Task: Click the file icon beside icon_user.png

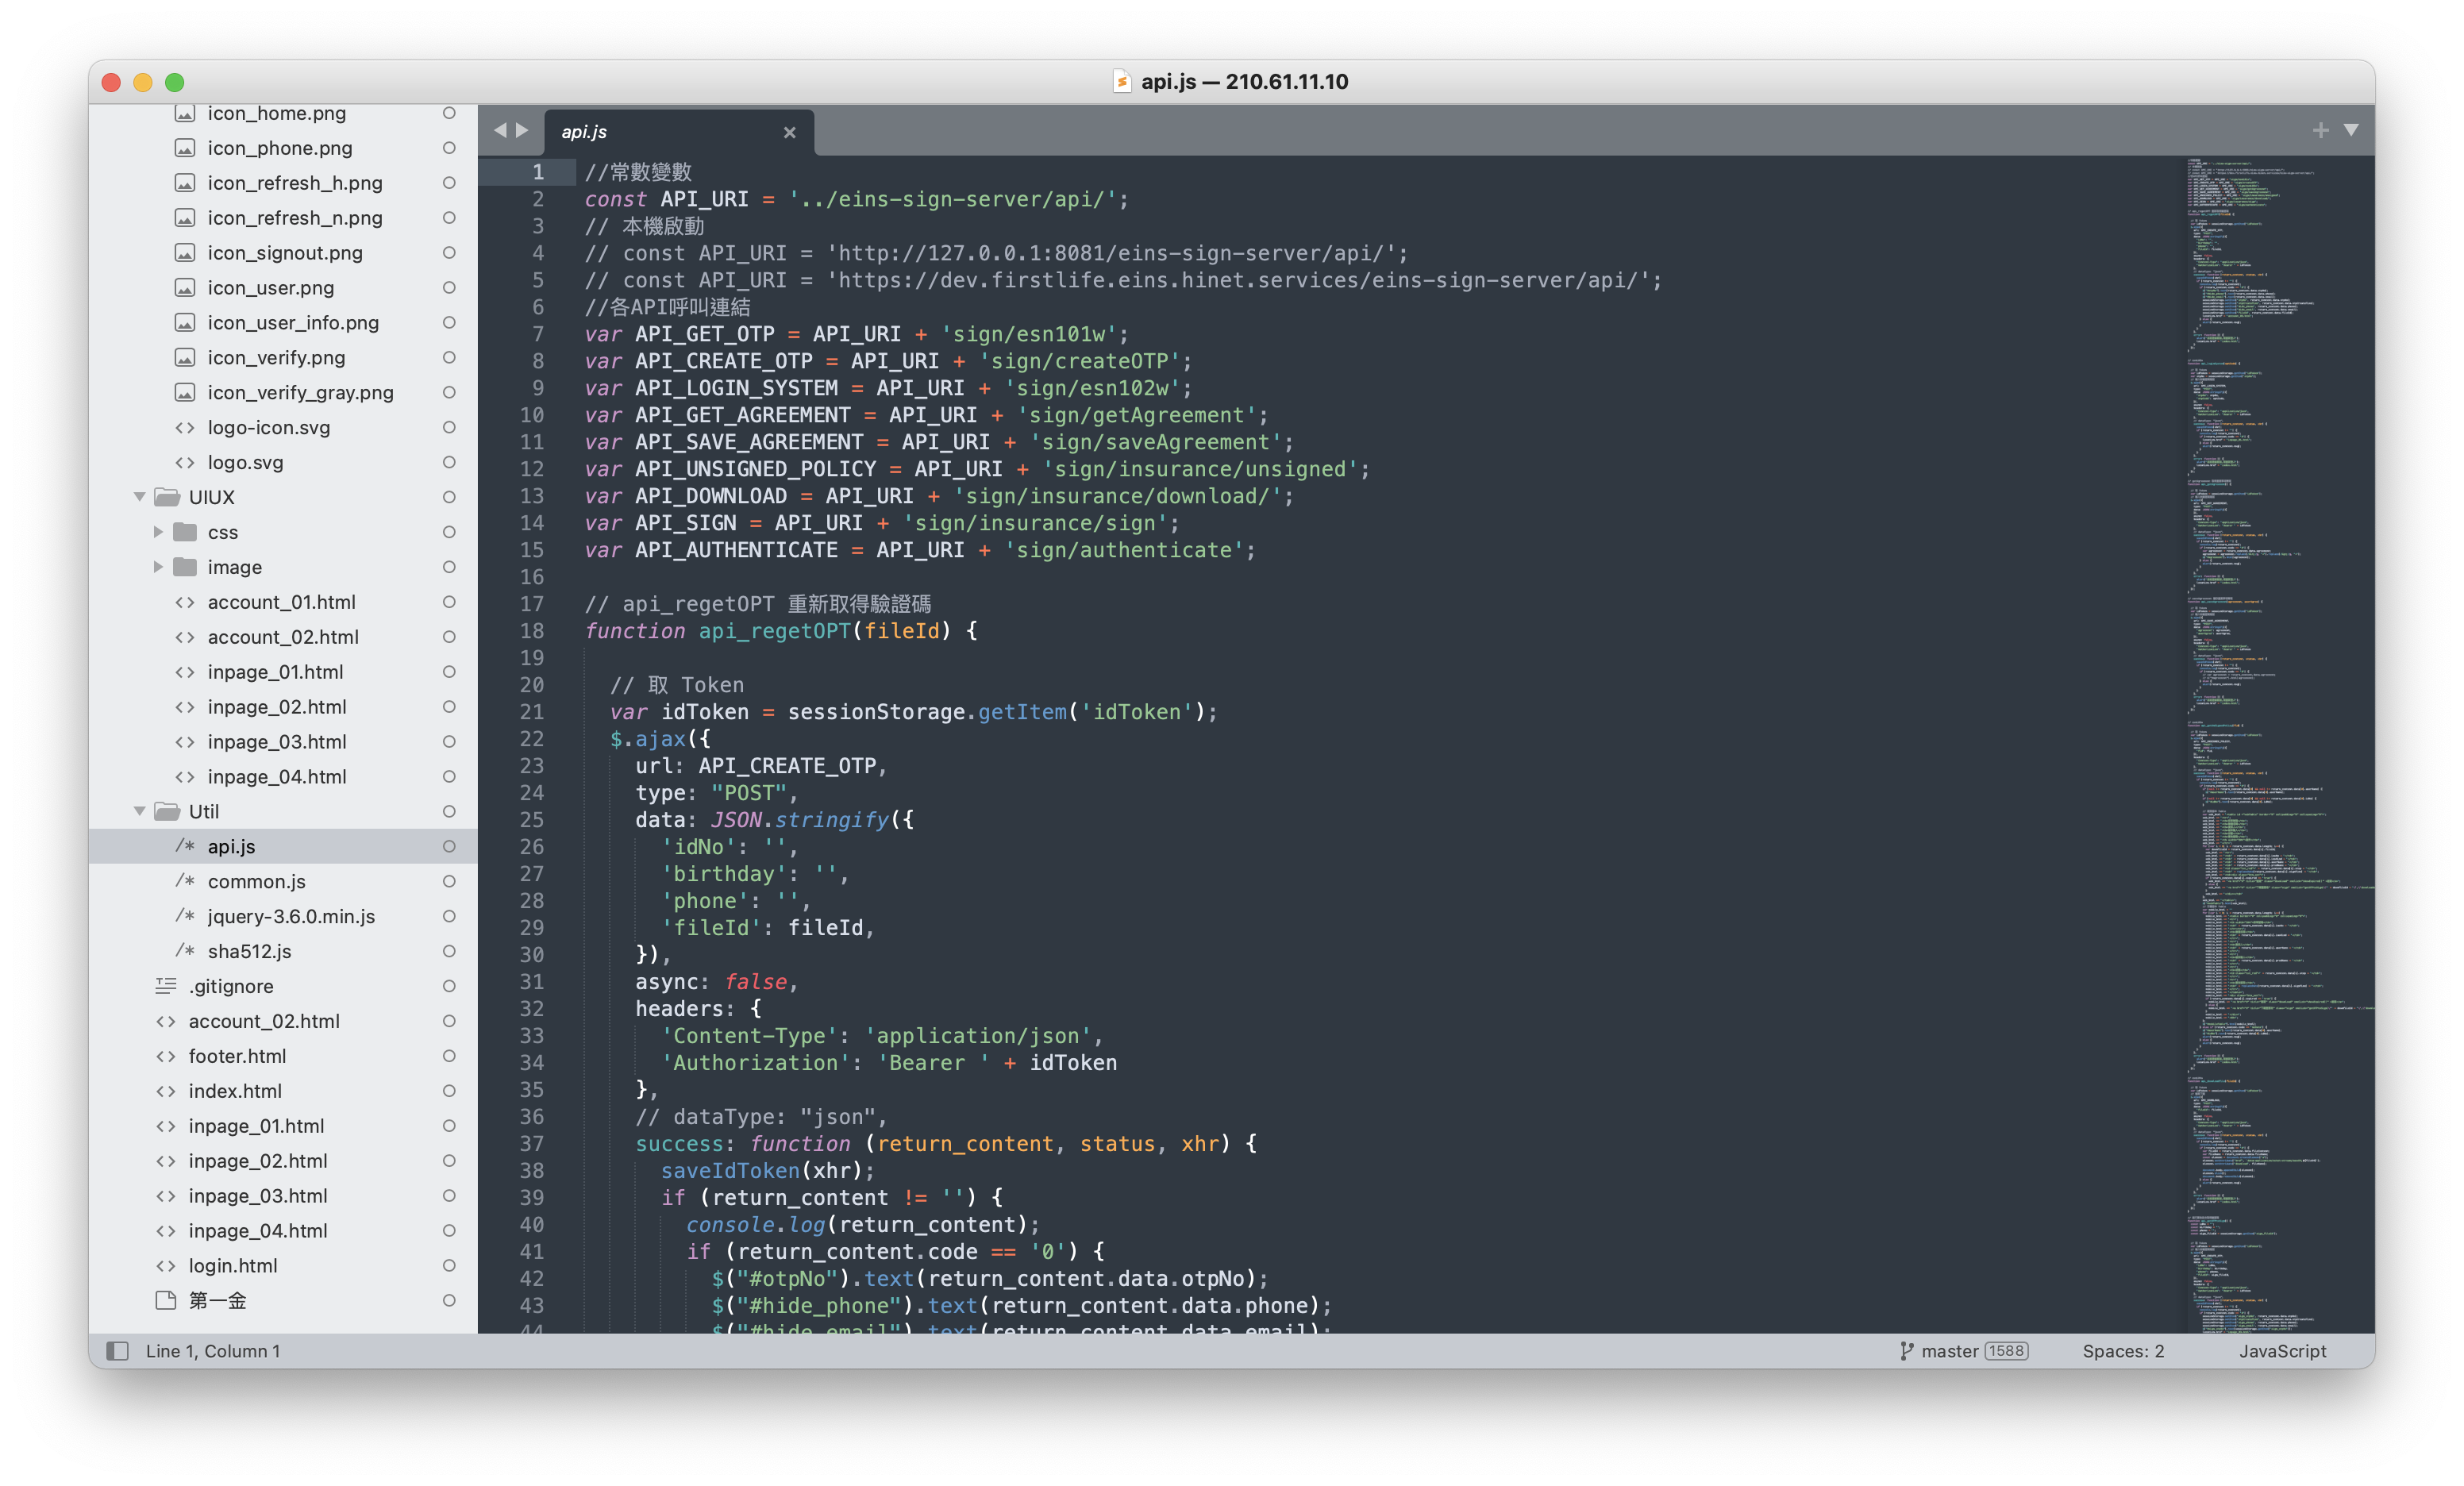Action: click(185, 288)
